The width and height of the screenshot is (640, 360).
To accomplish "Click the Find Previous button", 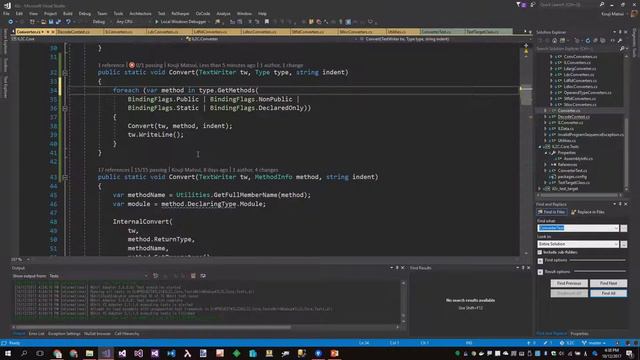I will (x=569, y=283).
